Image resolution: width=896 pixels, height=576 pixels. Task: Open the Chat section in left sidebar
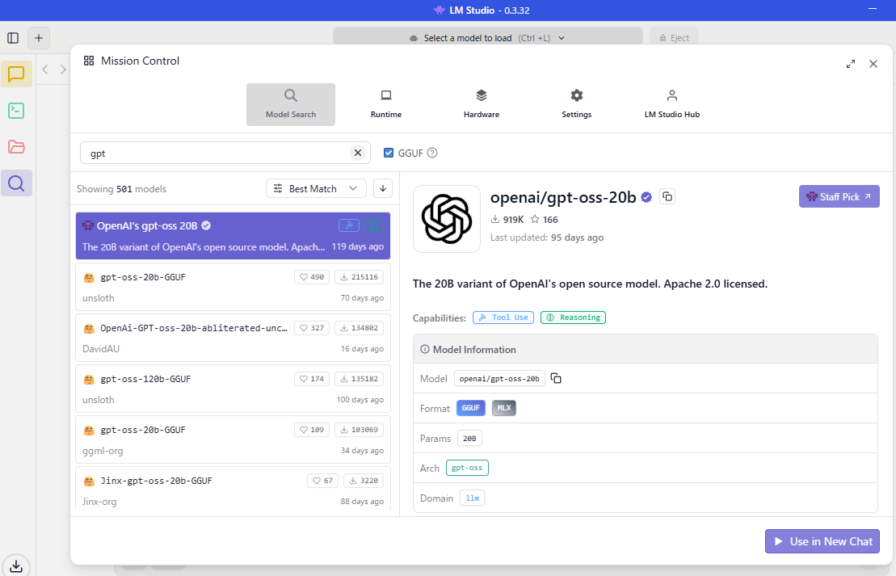tap(16, 74)
